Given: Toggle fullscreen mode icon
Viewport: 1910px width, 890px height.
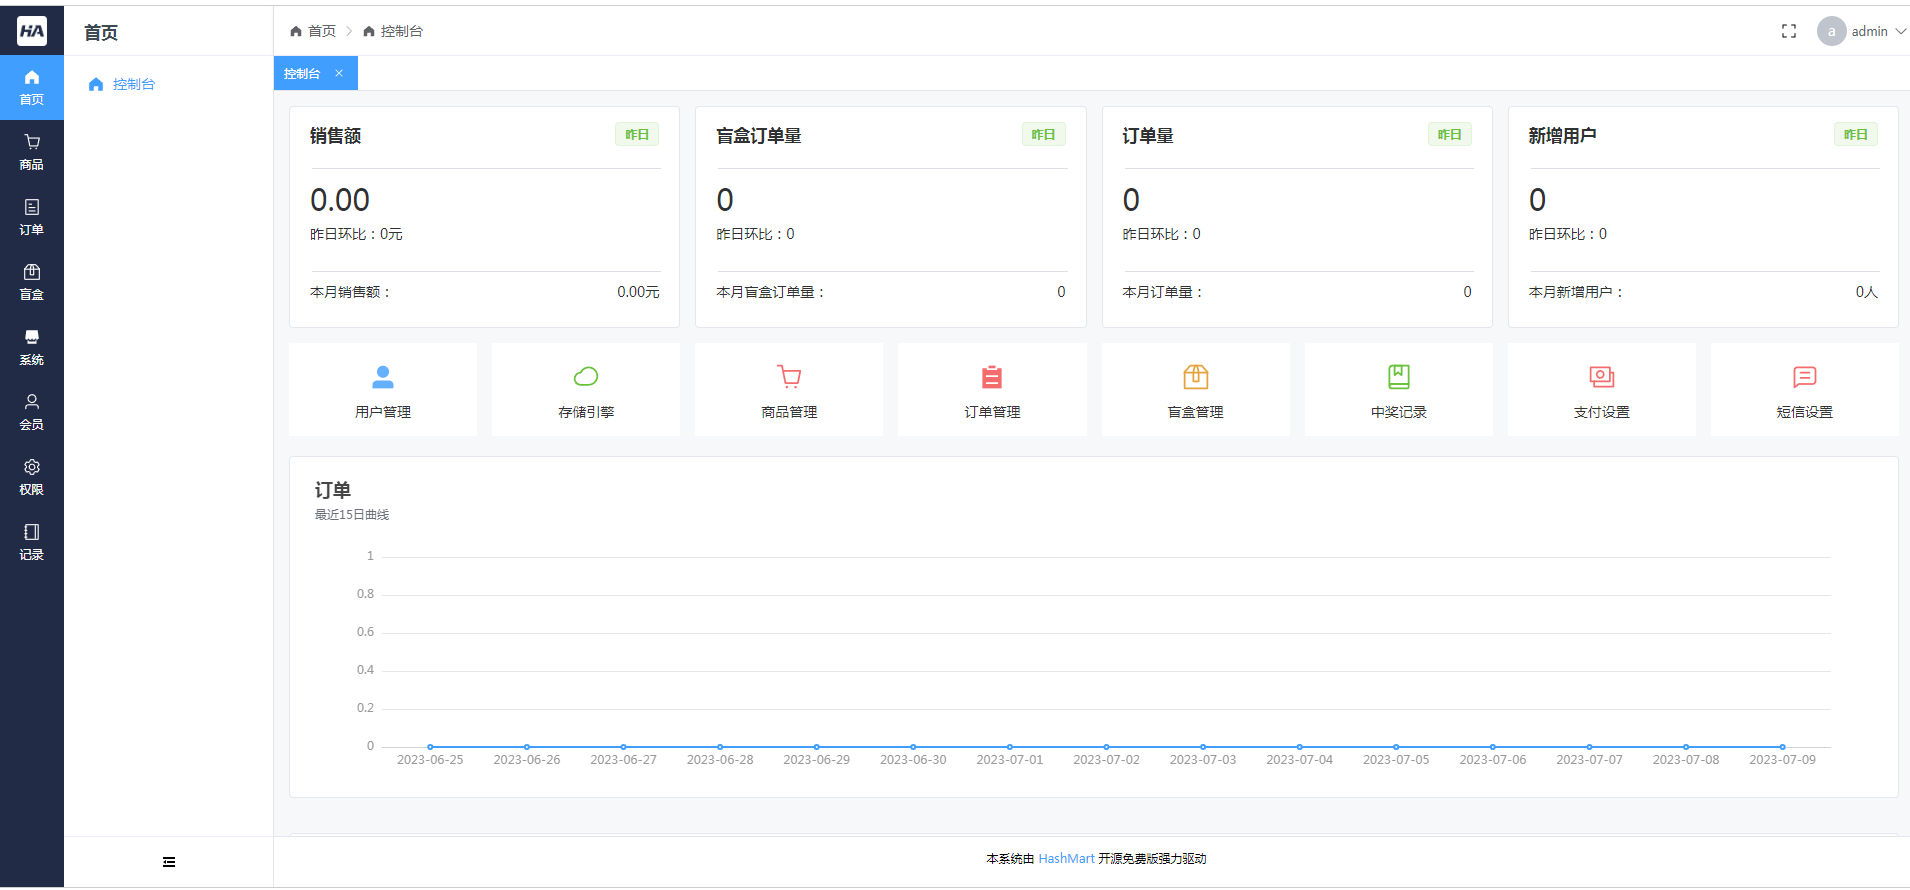Looking at the screenshot, I should pos(1789,32).
